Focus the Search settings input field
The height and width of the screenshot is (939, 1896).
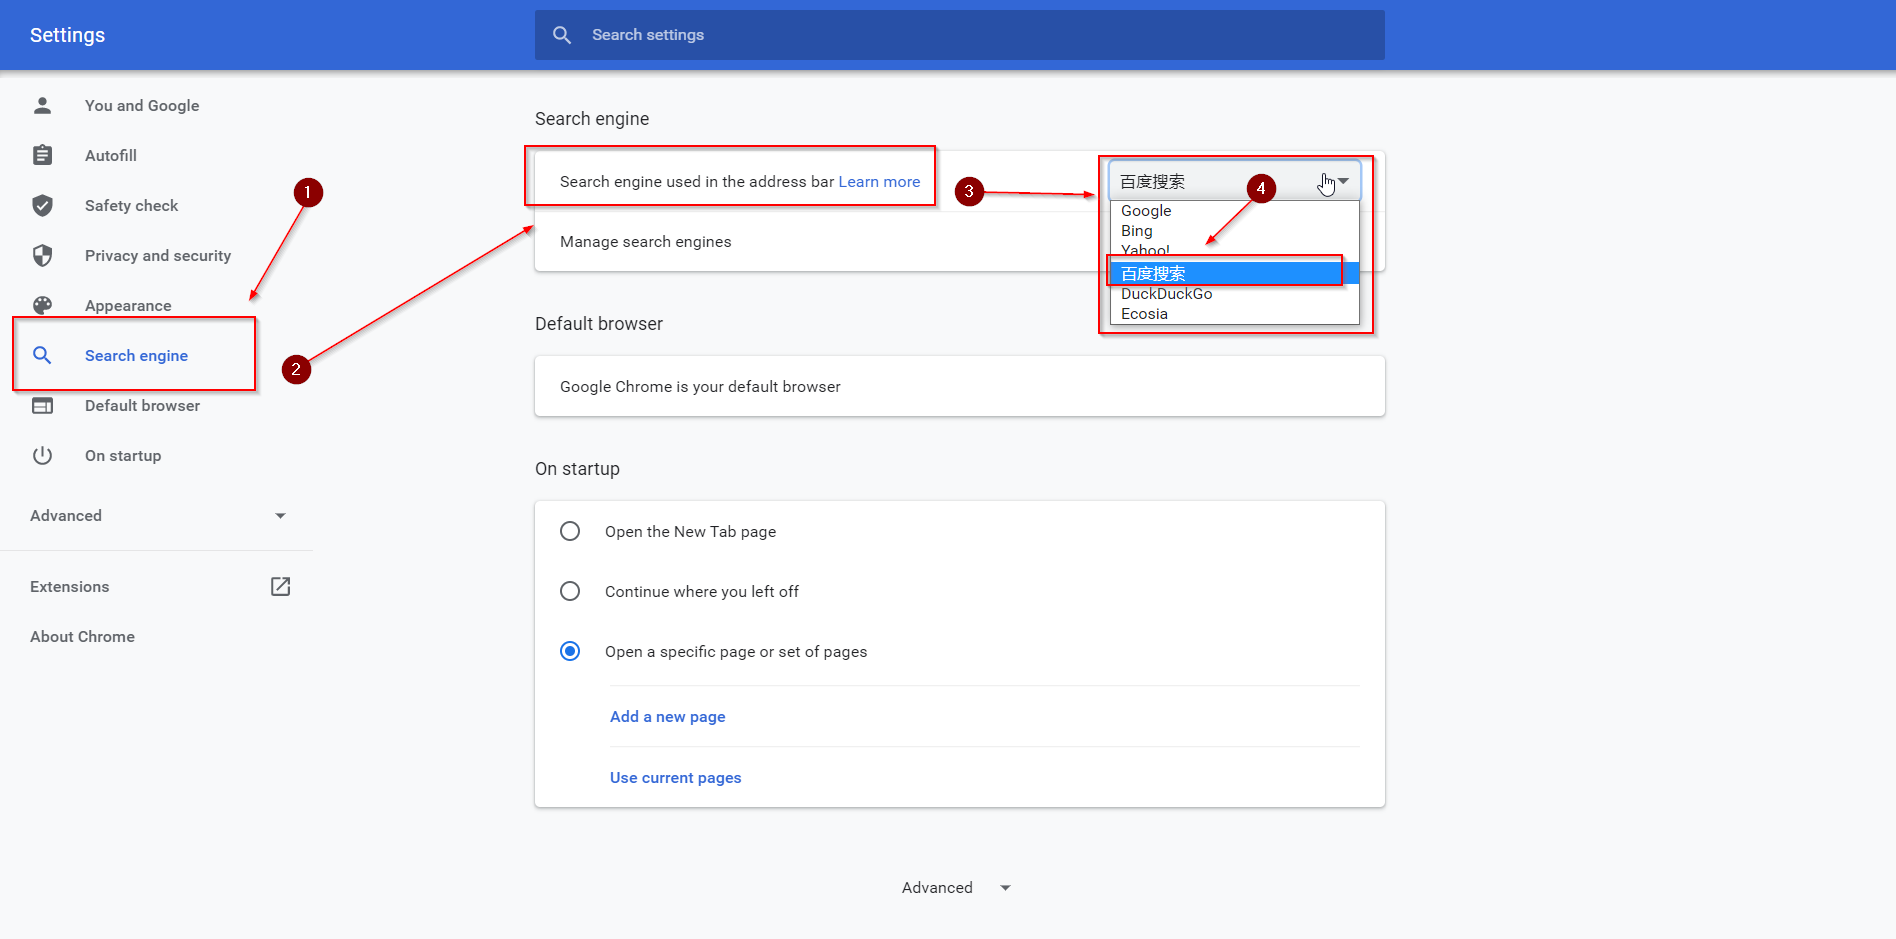960,35
